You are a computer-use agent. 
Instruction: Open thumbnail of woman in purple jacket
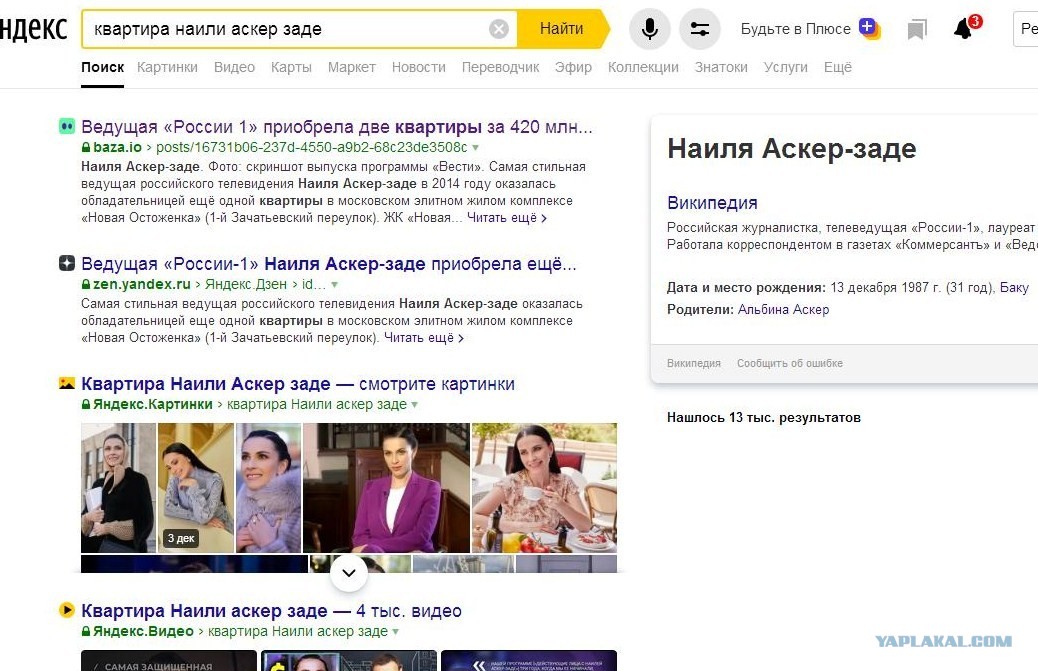coord(386,488)
